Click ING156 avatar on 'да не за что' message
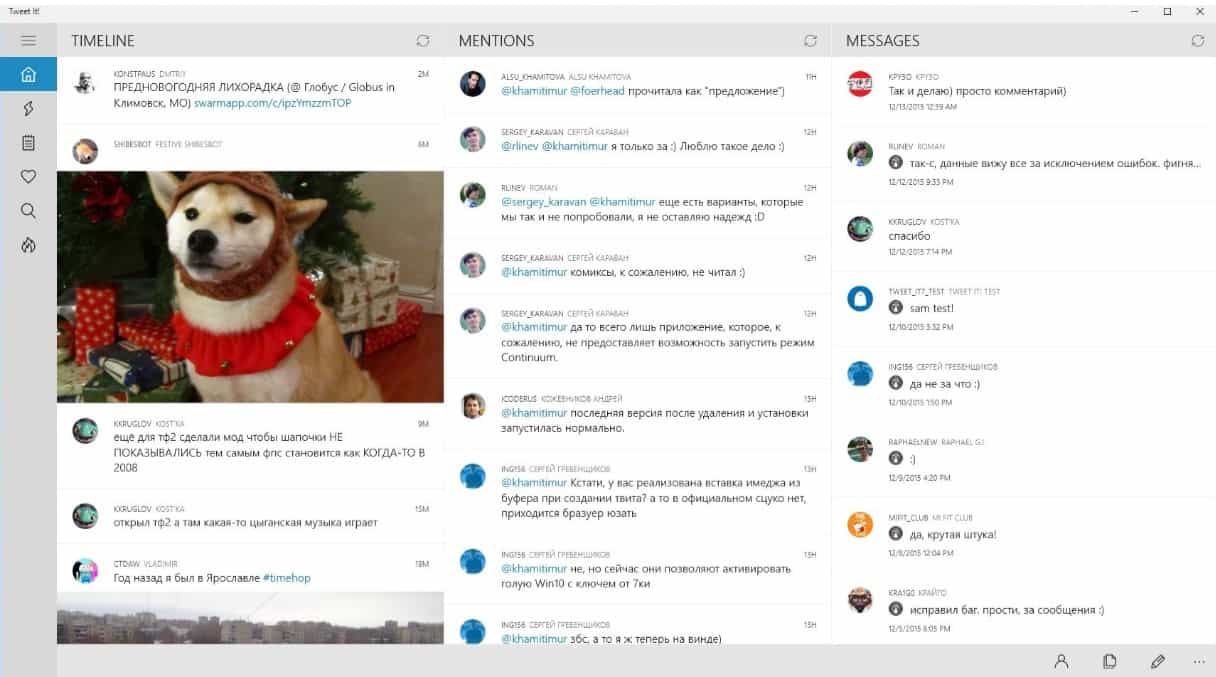 point(860,373)
